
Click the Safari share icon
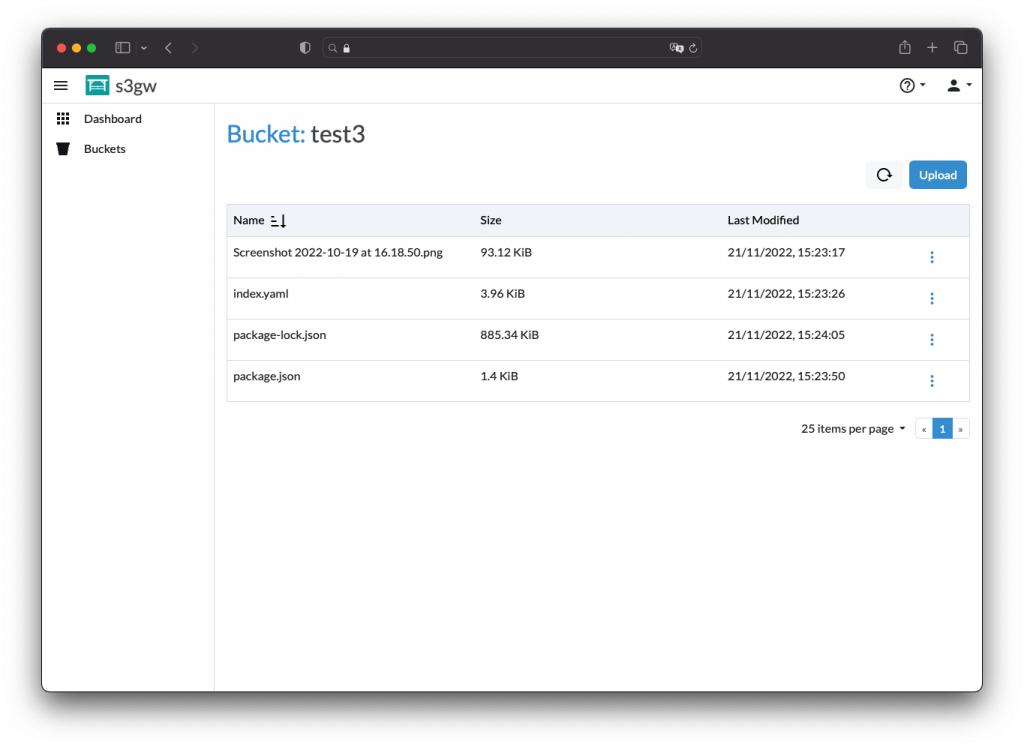click(904, 48)
